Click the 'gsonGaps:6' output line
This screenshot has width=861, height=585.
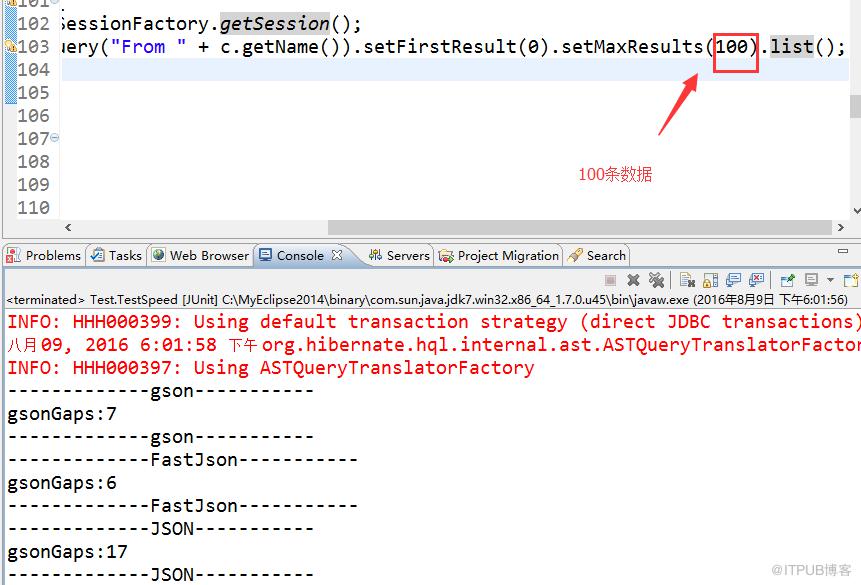pyautogui.click(x=62, y=483)
